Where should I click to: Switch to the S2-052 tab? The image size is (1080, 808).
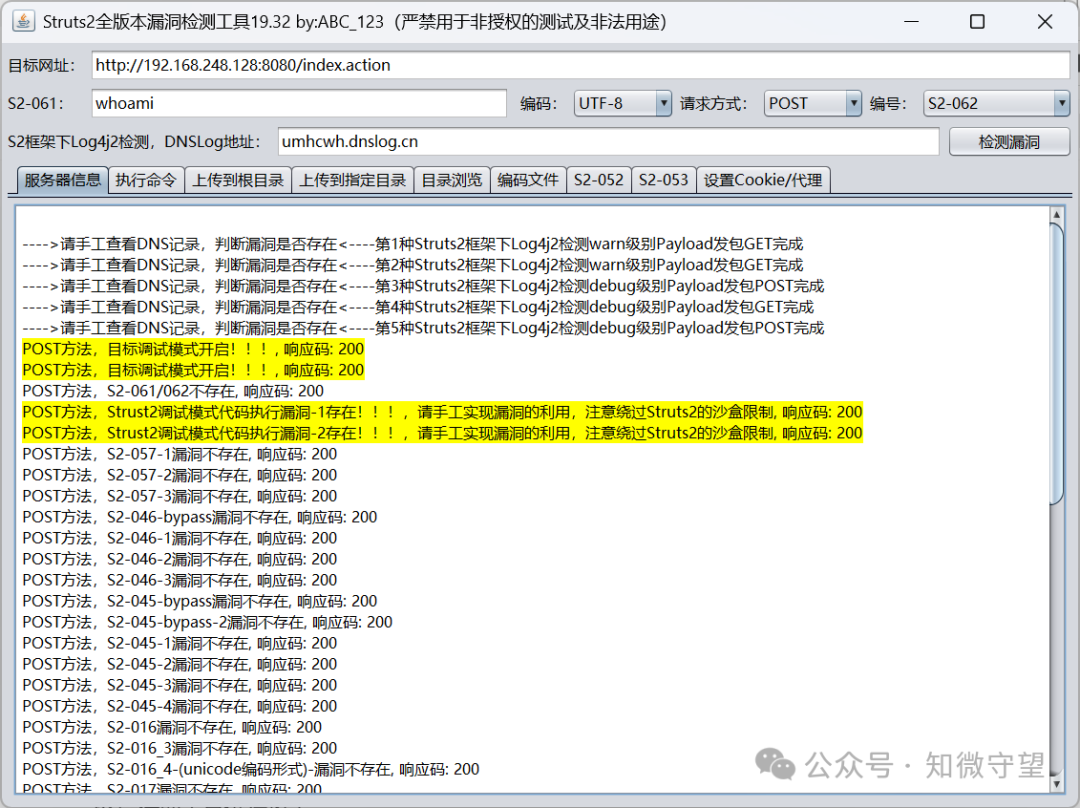coord(599,180)
